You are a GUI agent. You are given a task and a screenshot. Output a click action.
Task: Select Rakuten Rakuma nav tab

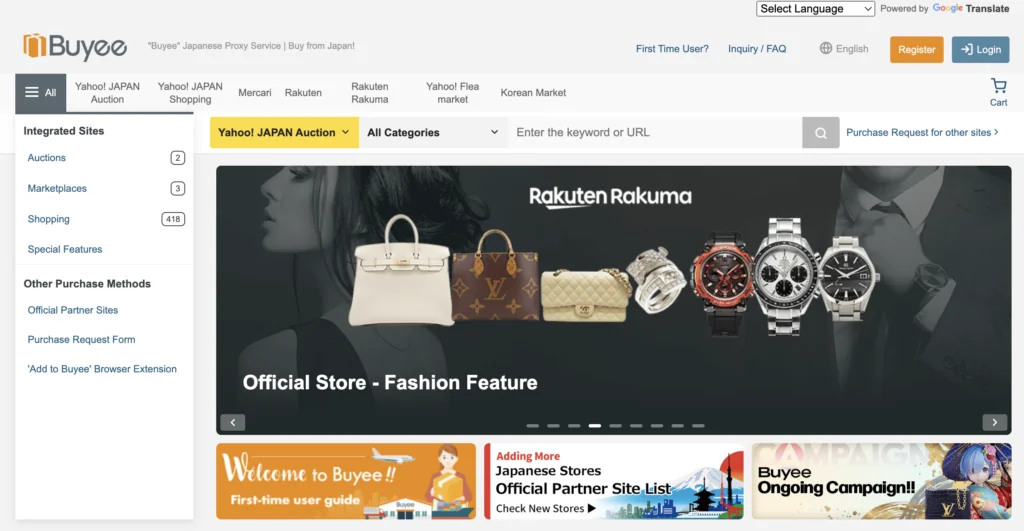coord(370,93)
